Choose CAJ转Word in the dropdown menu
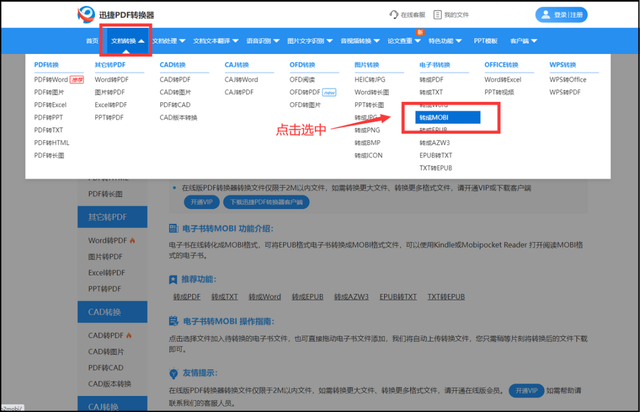 pos(241,80)
